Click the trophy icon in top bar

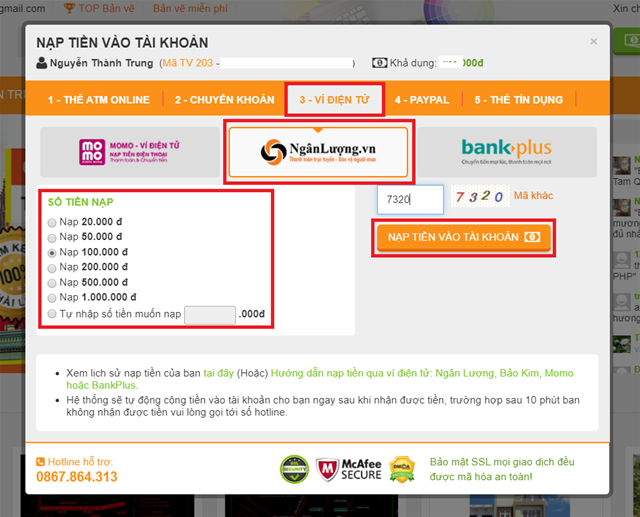[69, 8]
